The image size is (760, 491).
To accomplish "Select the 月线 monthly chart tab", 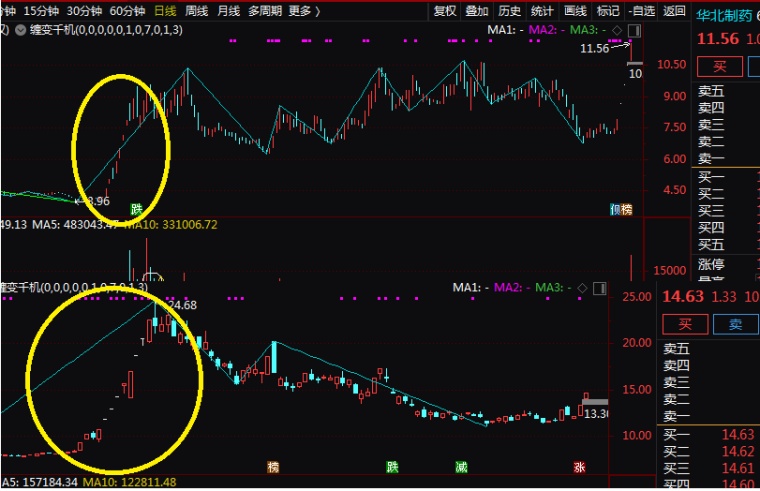I will point(229,11).
